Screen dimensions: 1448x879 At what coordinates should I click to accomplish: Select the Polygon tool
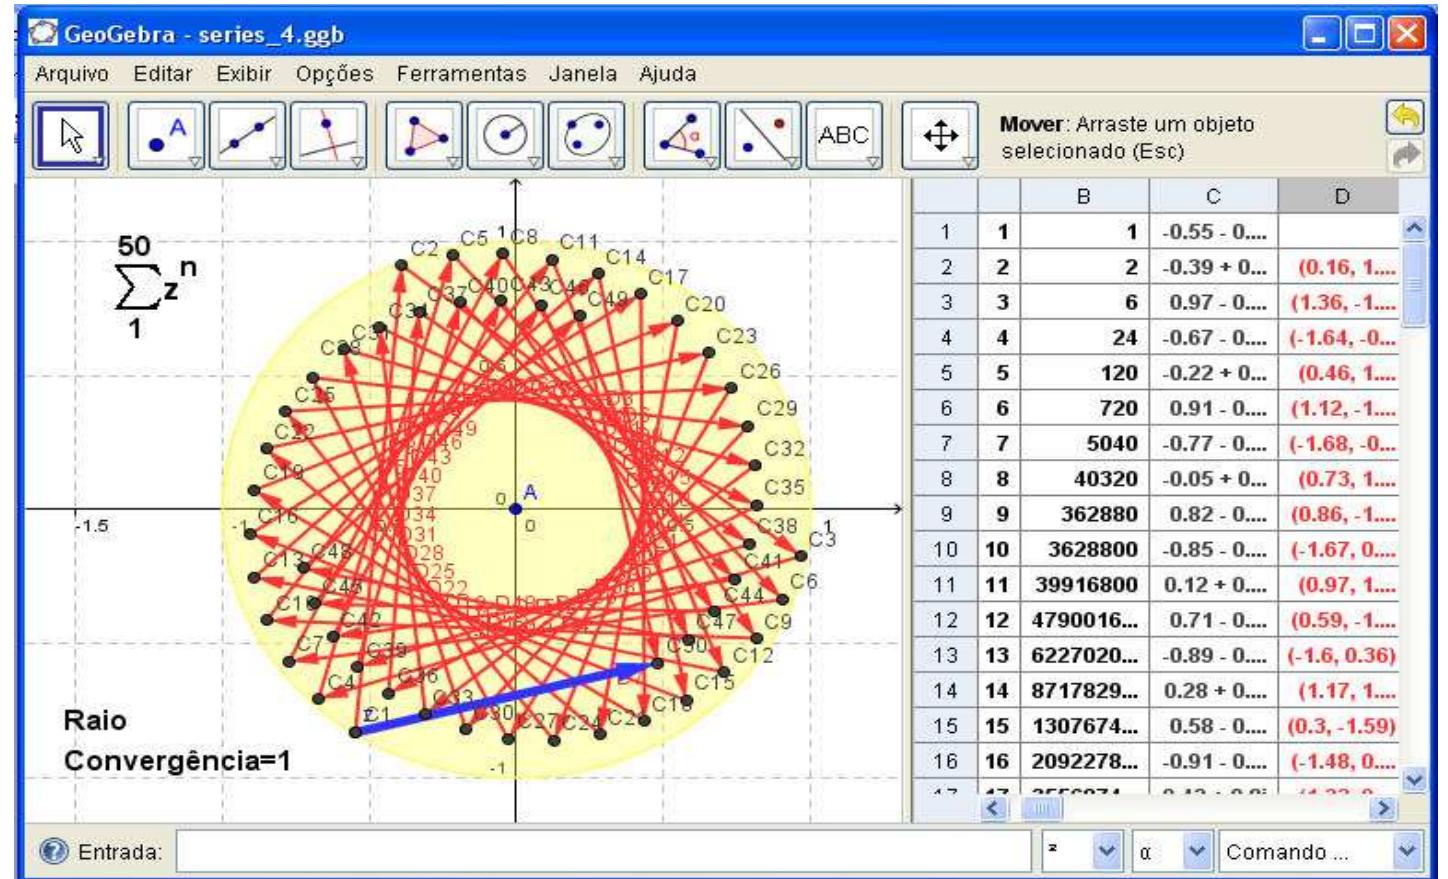(424, 135)
